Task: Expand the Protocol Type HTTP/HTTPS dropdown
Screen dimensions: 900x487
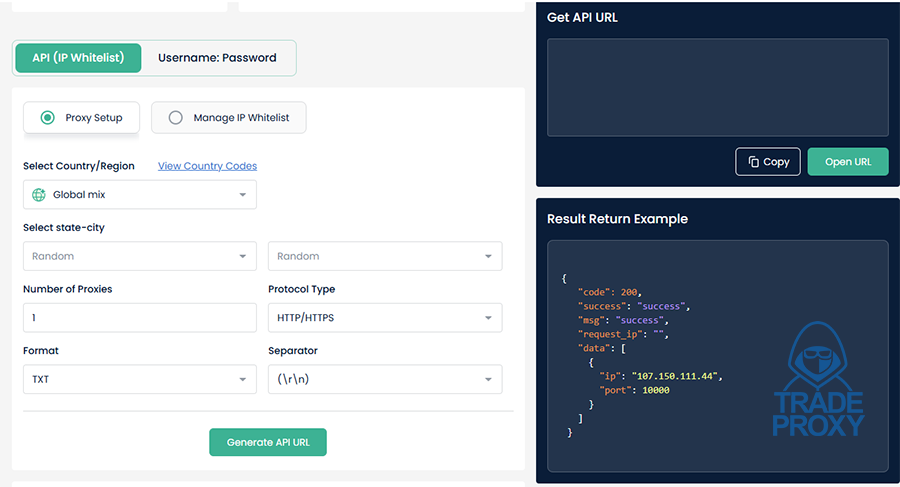Action: coord(384,318)
